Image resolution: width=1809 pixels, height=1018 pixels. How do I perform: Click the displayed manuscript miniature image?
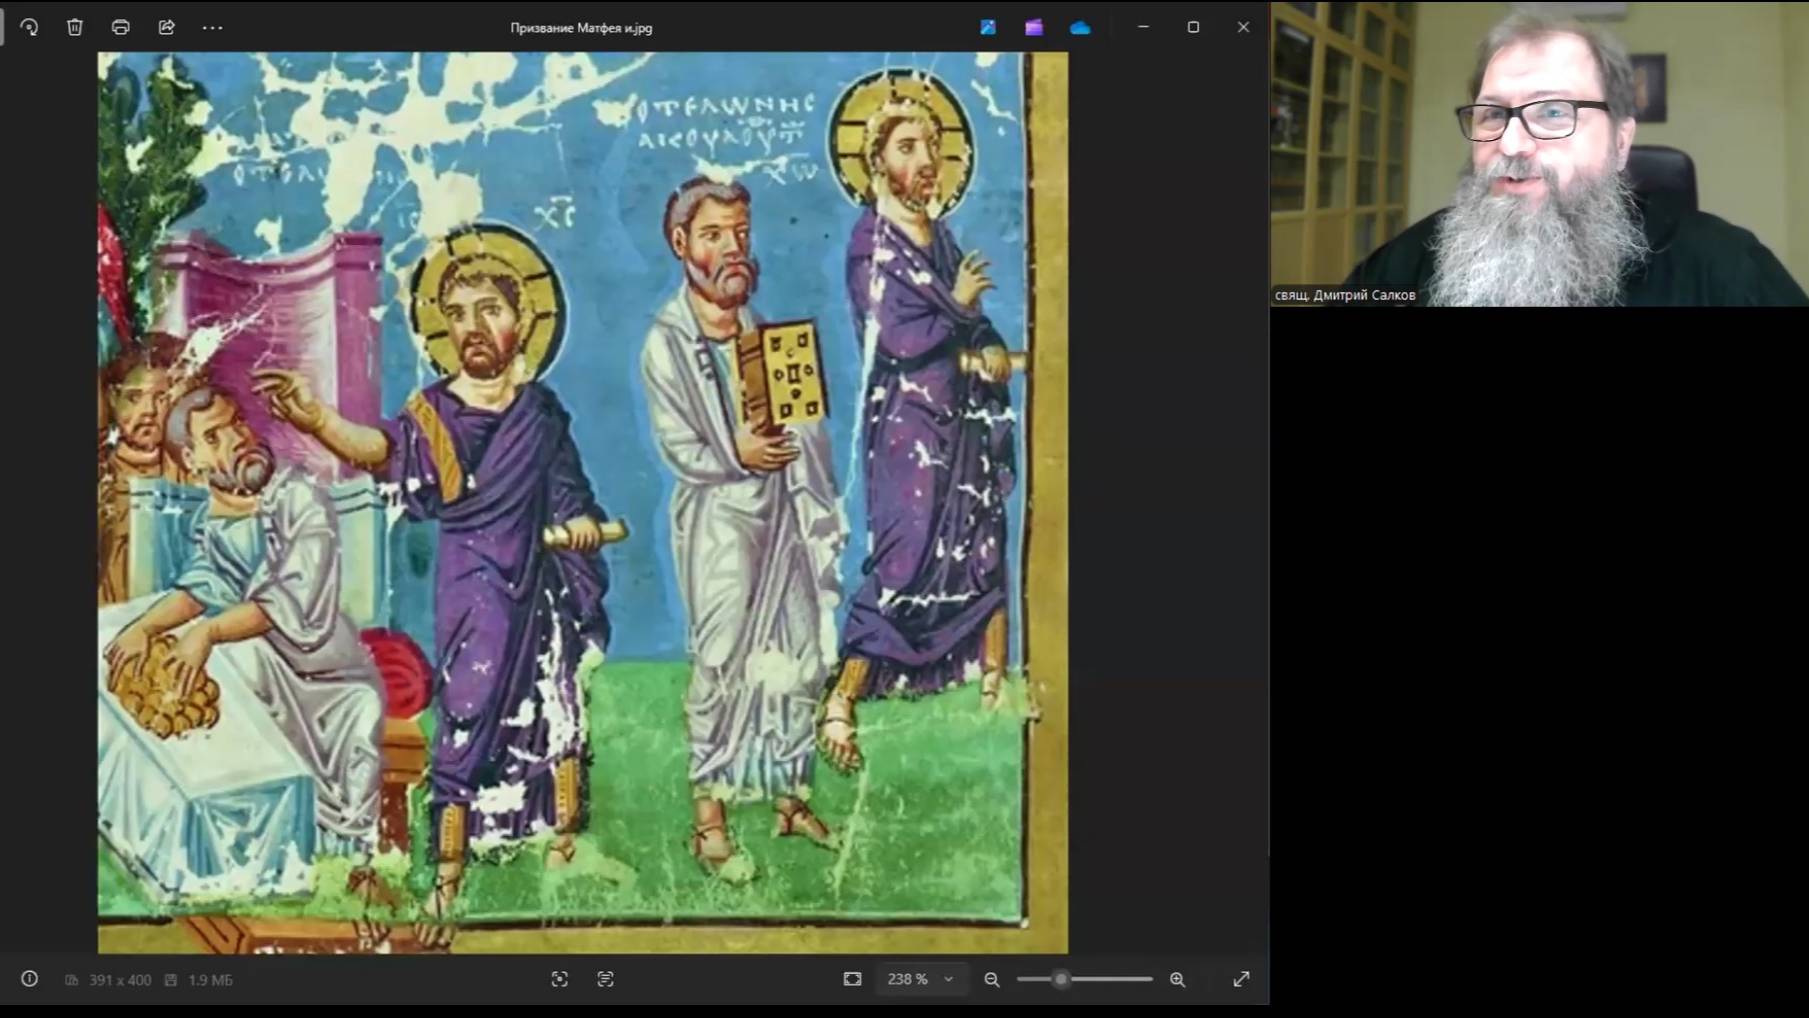coord(582,502)
